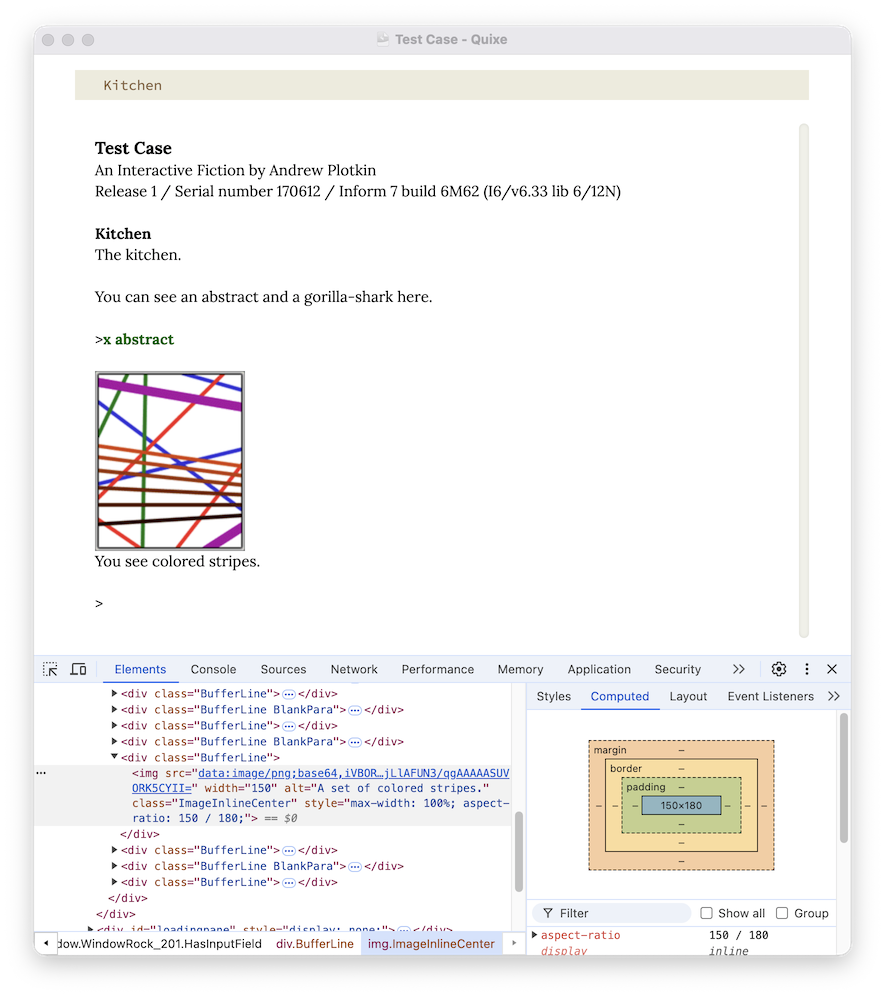Show more sidebar tabs after Event Listeners

tap(834, 696)
